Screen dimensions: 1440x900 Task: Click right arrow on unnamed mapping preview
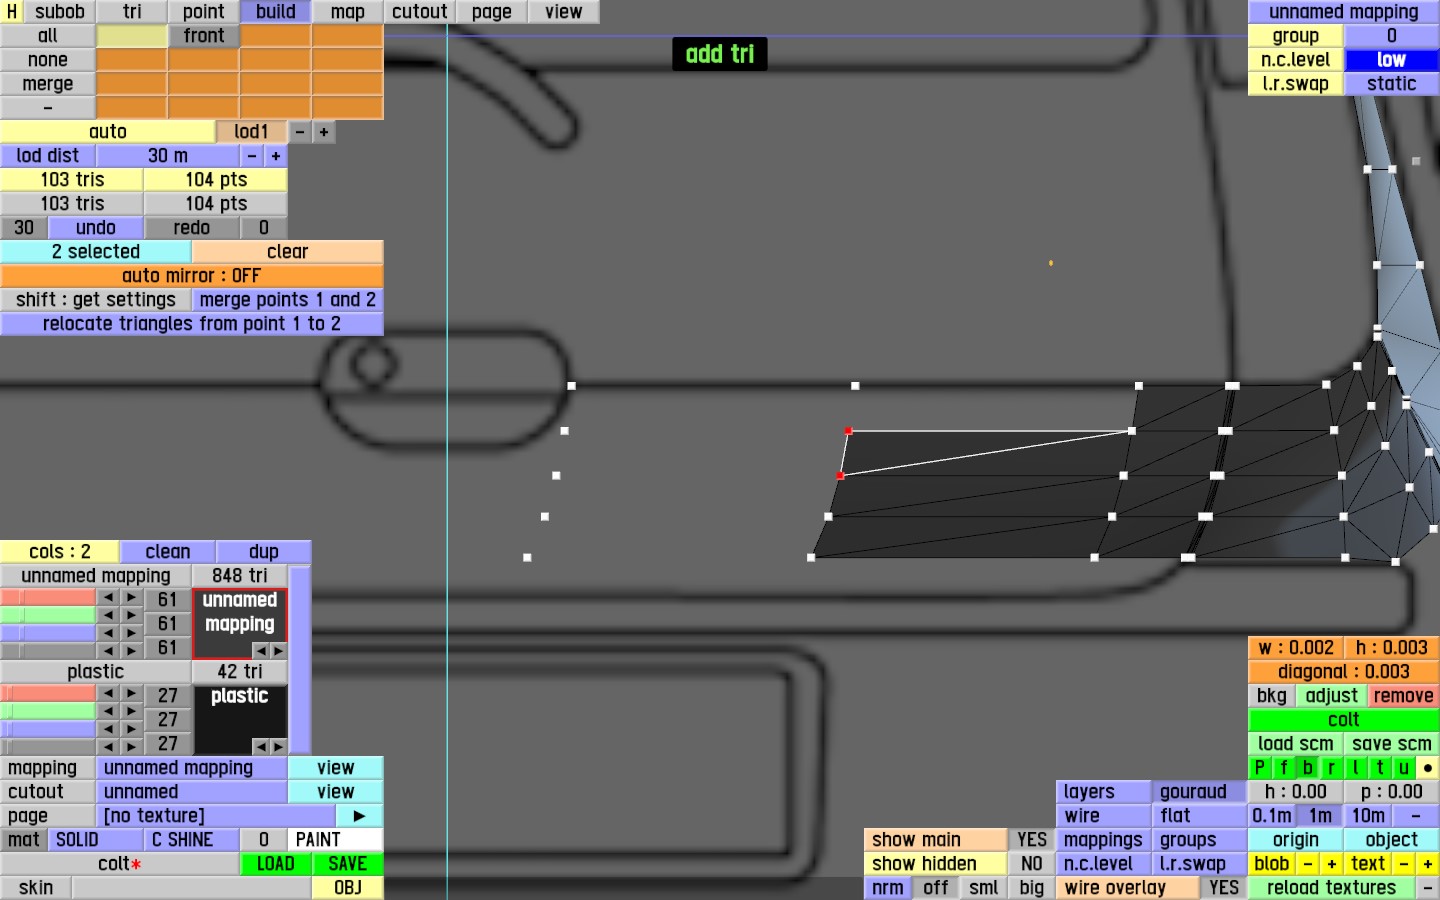pos(278,650)
